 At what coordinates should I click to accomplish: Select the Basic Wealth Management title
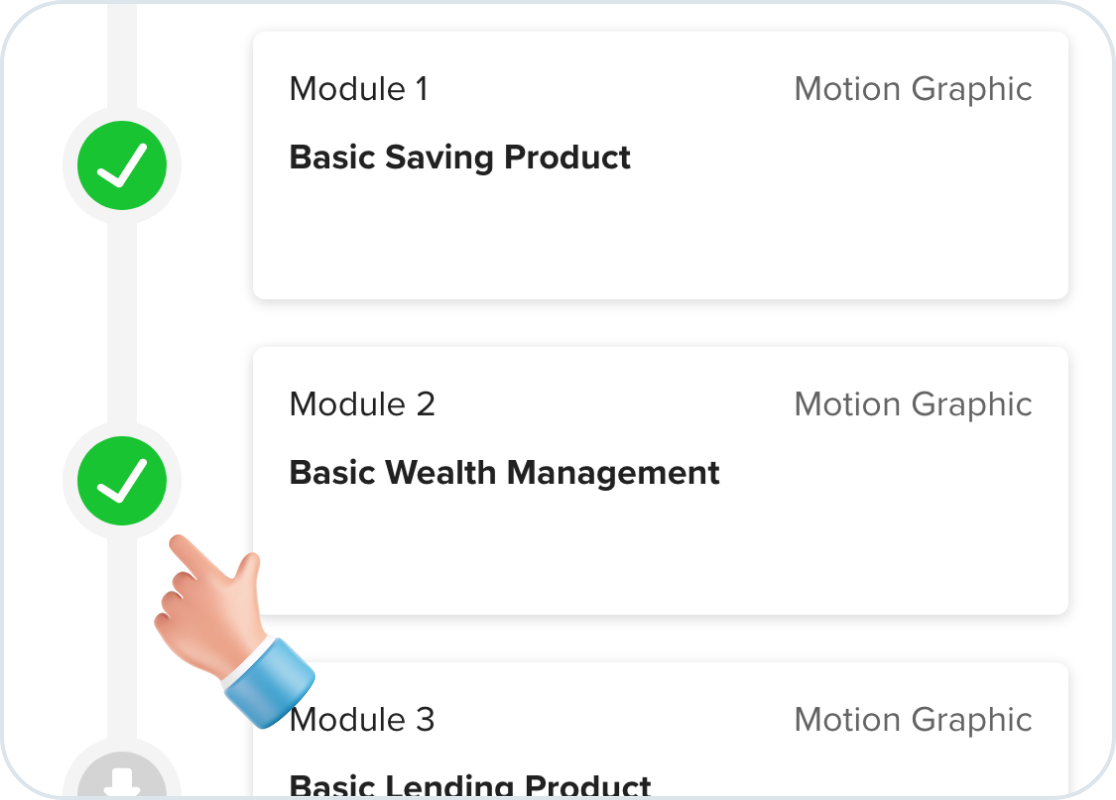click(x=505, y=473)
